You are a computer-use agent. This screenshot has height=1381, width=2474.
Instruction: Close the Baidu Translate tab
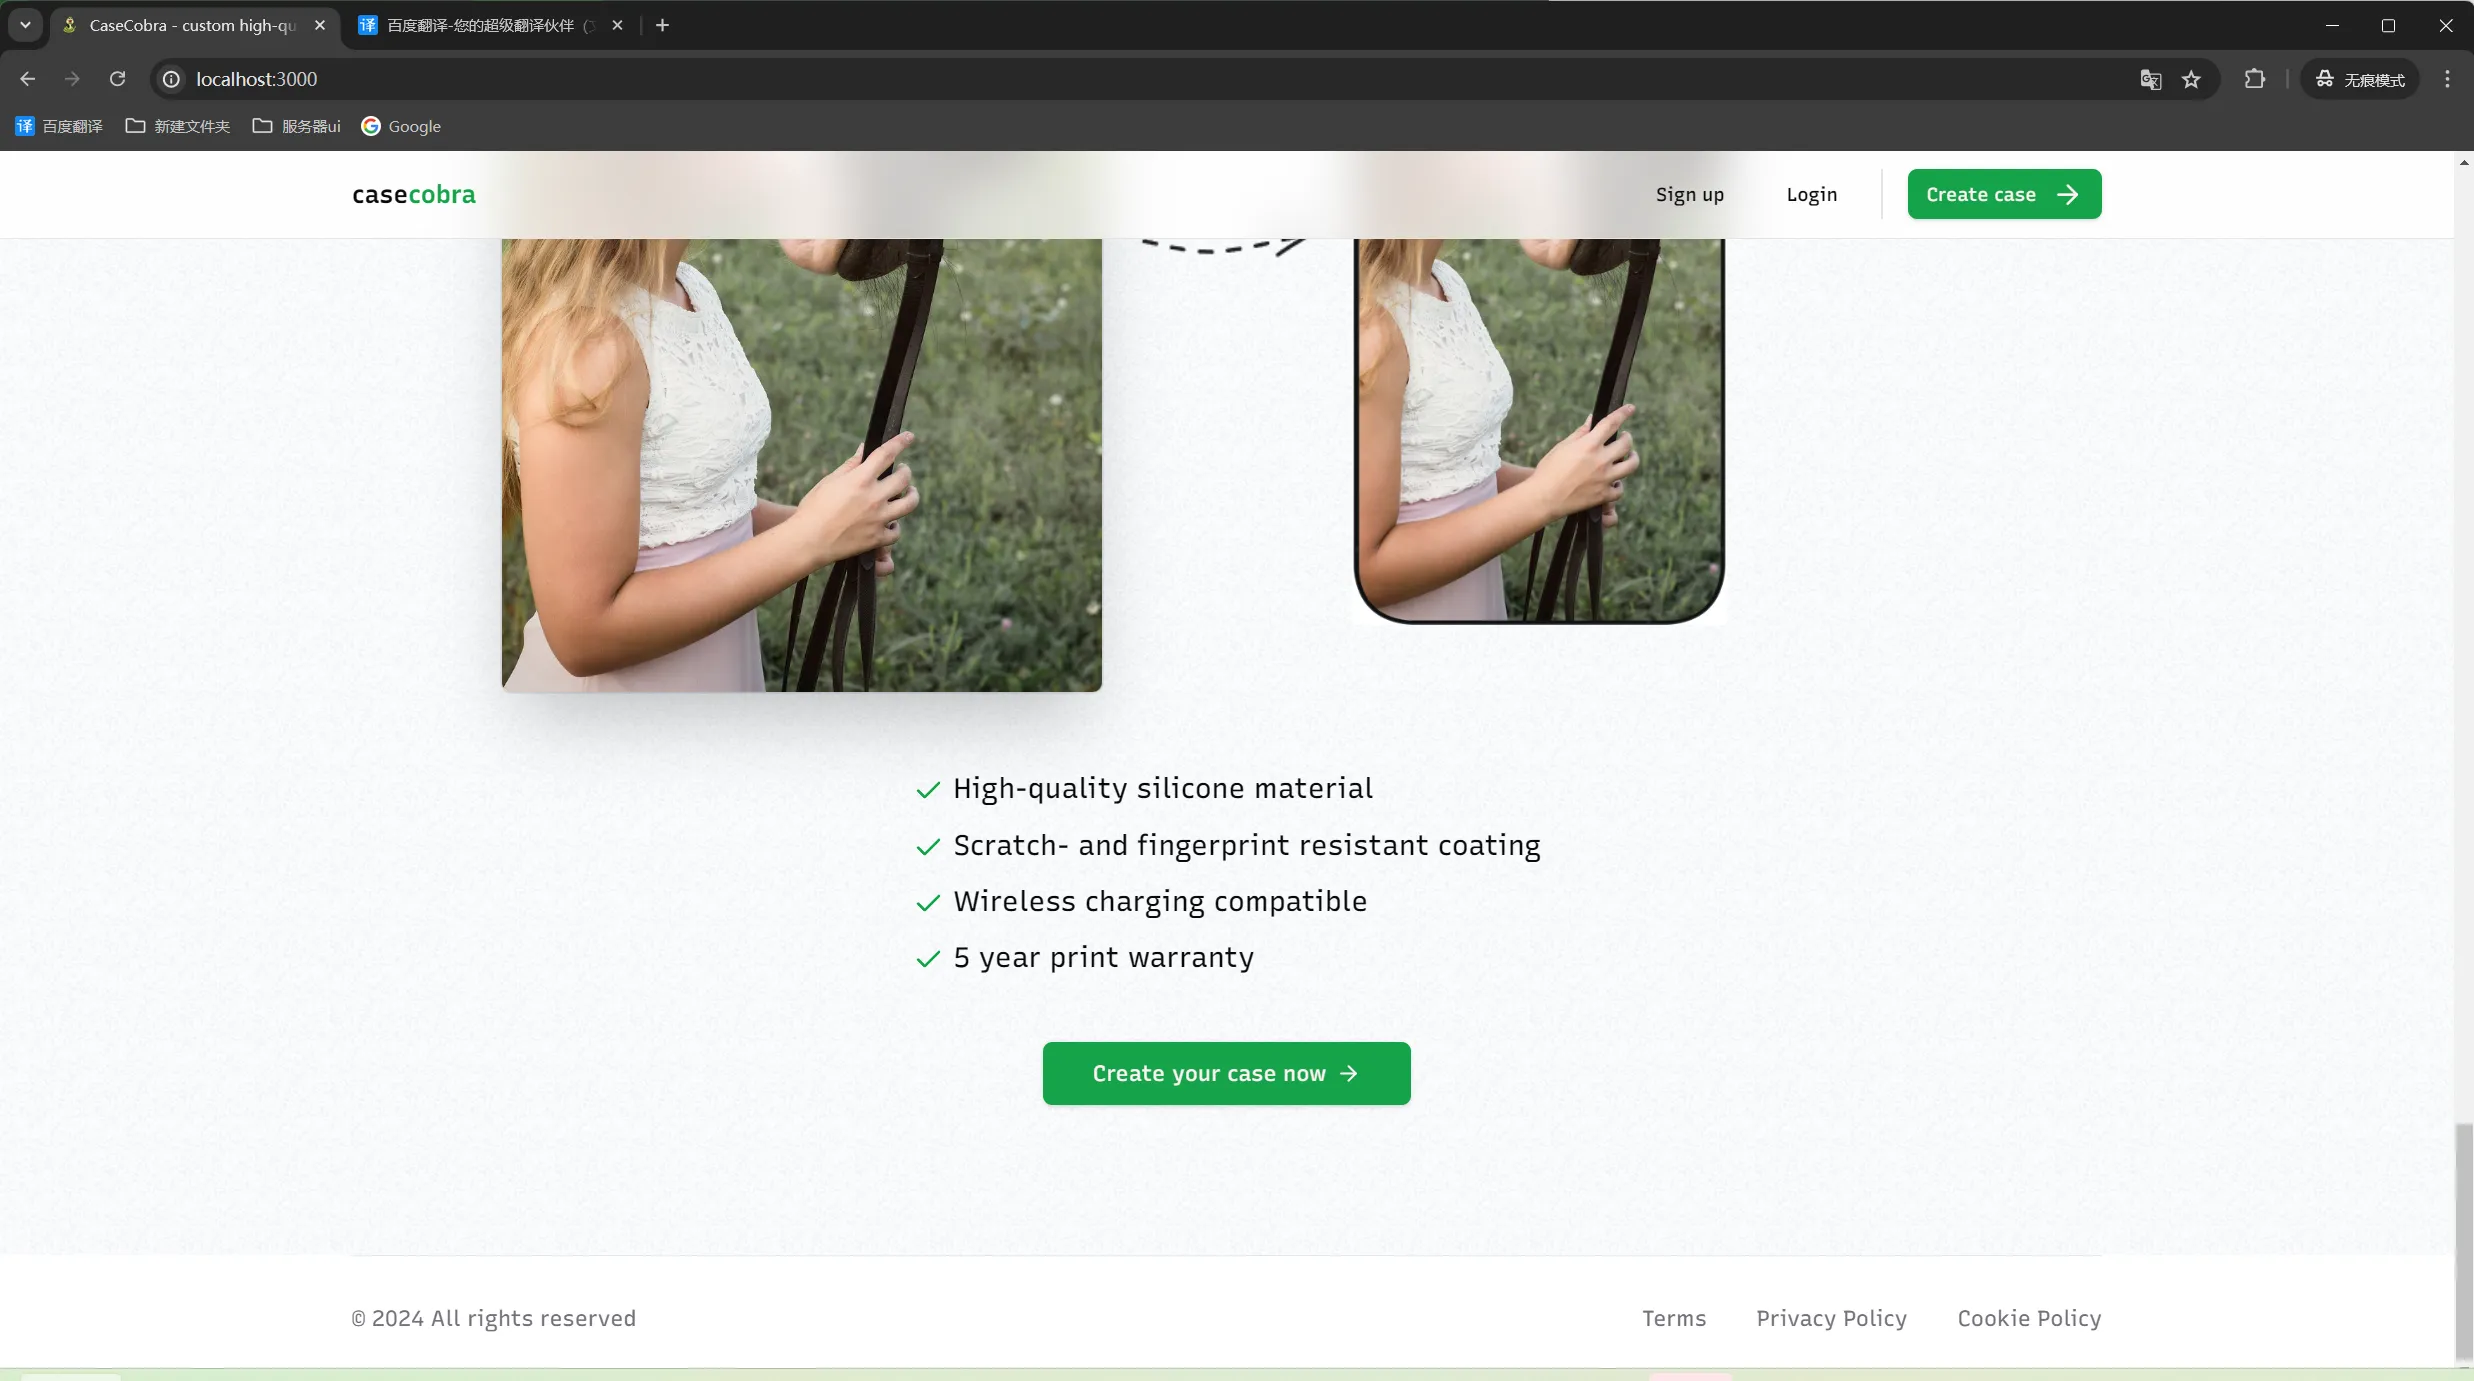point(617,25)
